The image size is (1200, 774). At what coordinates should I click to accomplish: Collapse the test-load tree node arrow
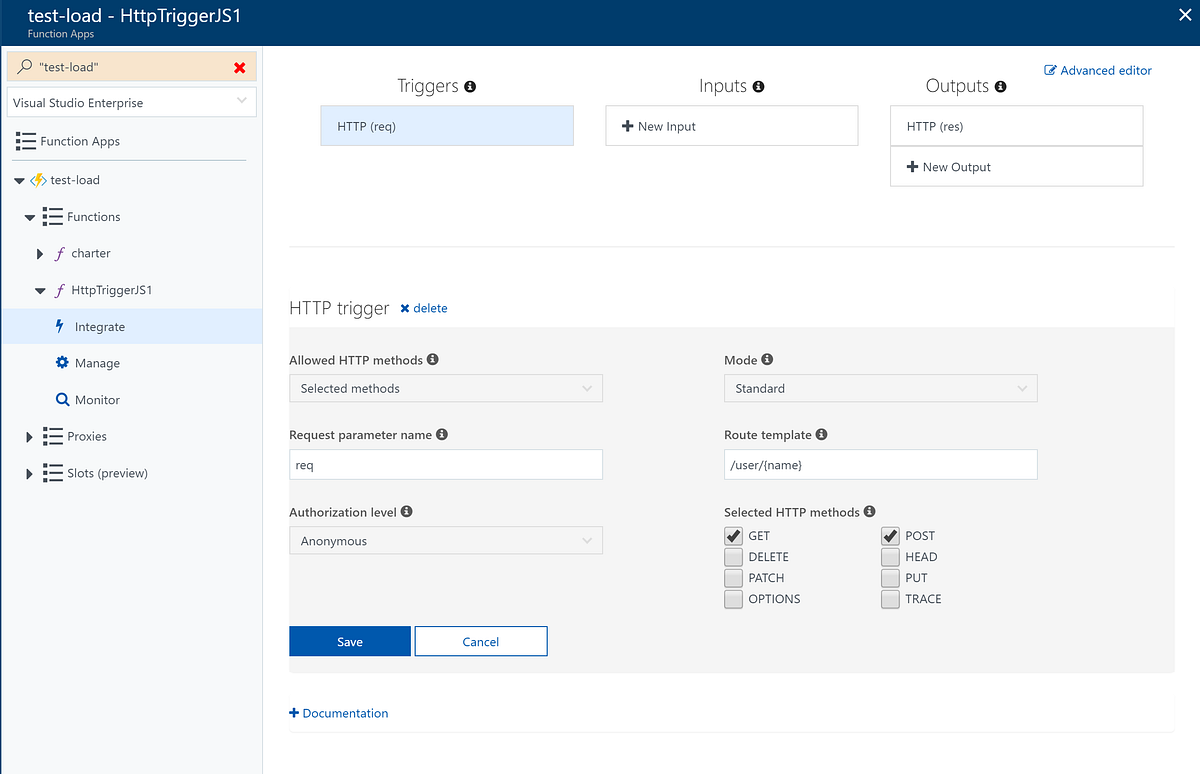pos(20,181)
